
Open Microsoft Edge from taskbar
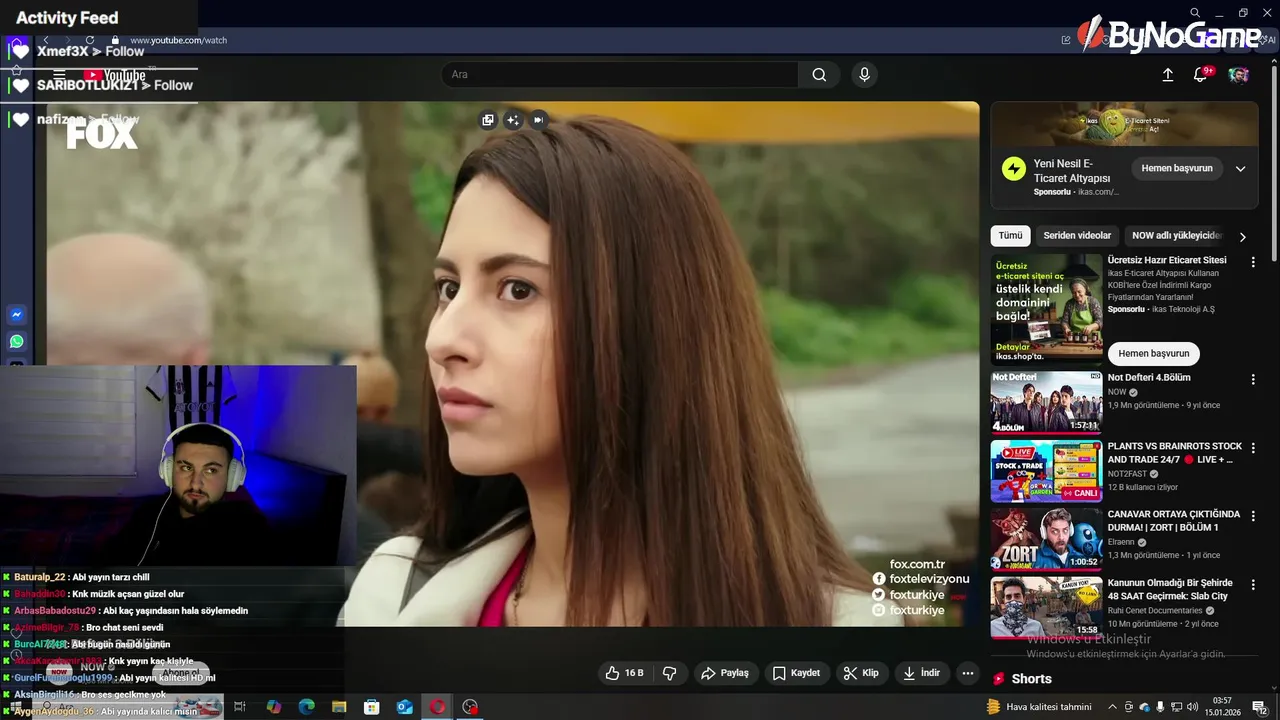coord(306,707)
